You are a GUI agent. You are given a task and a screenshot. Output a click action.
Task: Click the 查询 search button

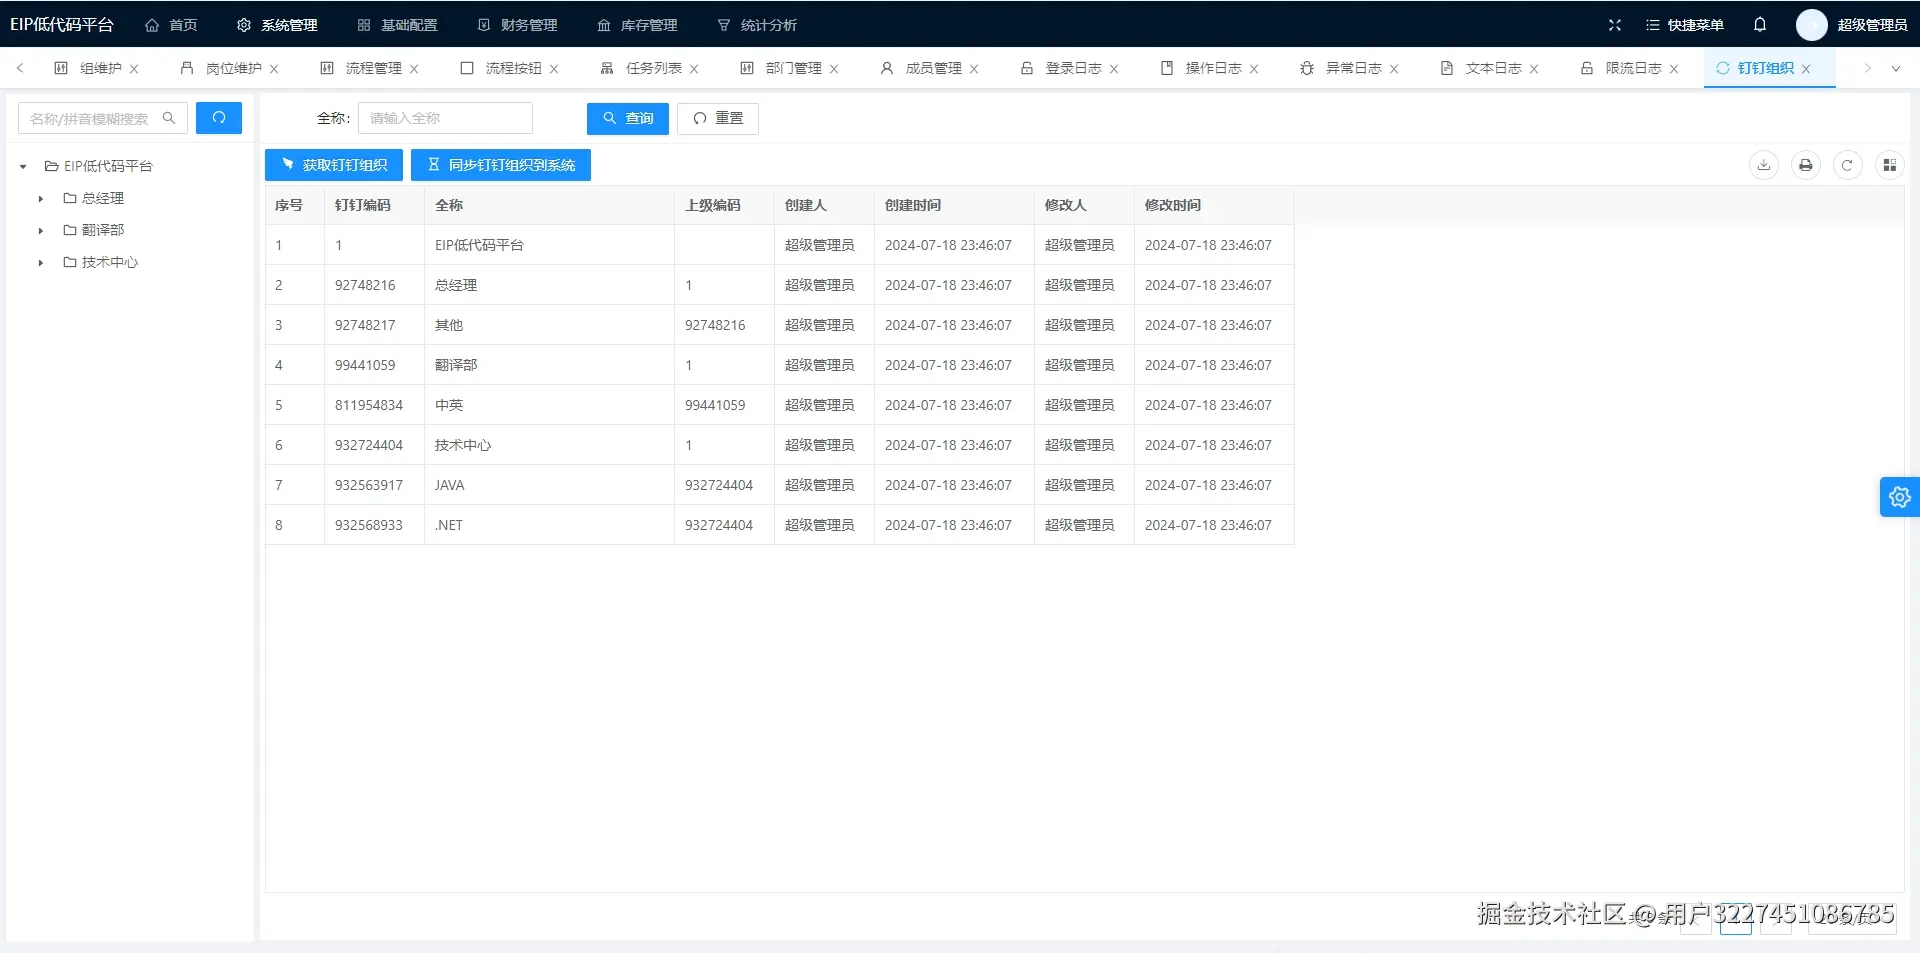point(628,118)
